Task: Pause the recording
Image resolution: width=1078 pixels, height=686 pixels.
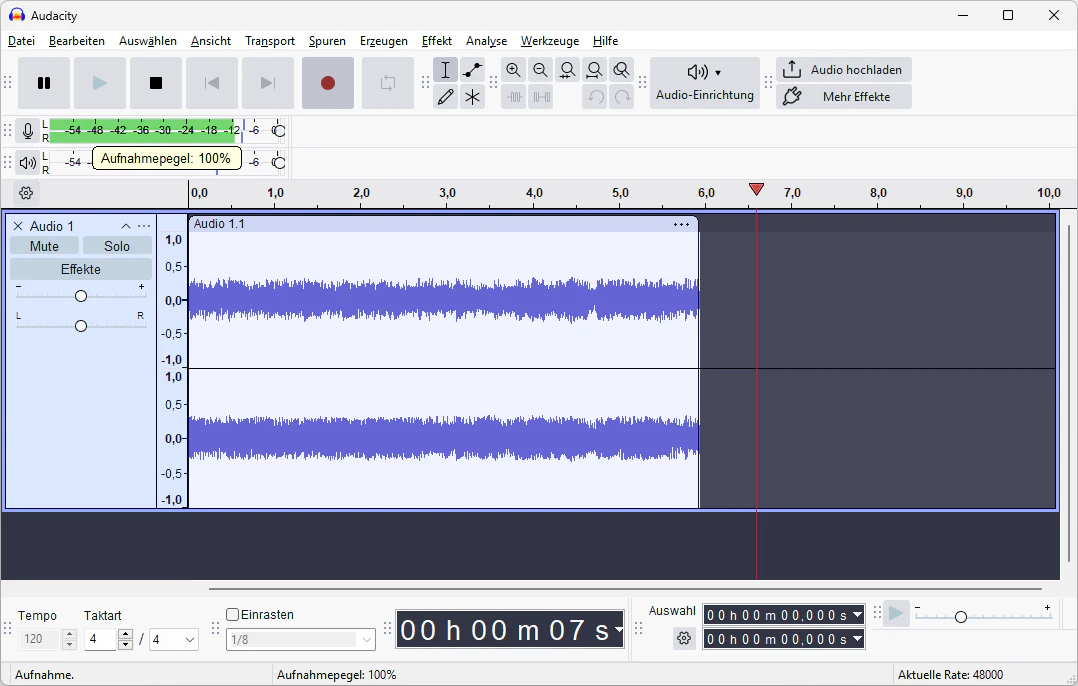Action: [44, 83]
